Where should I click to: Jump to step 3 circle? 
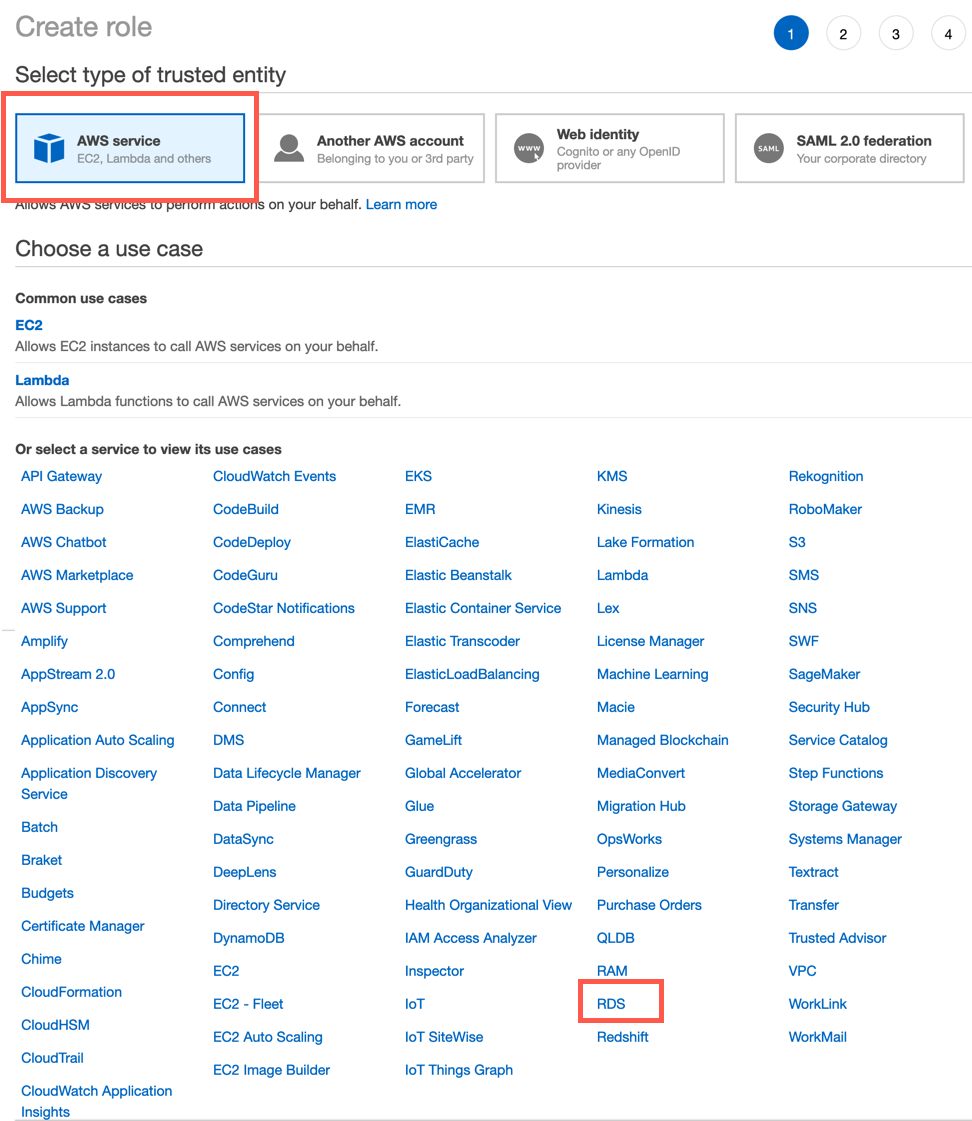pyautogui.click(x=895, y=34)
